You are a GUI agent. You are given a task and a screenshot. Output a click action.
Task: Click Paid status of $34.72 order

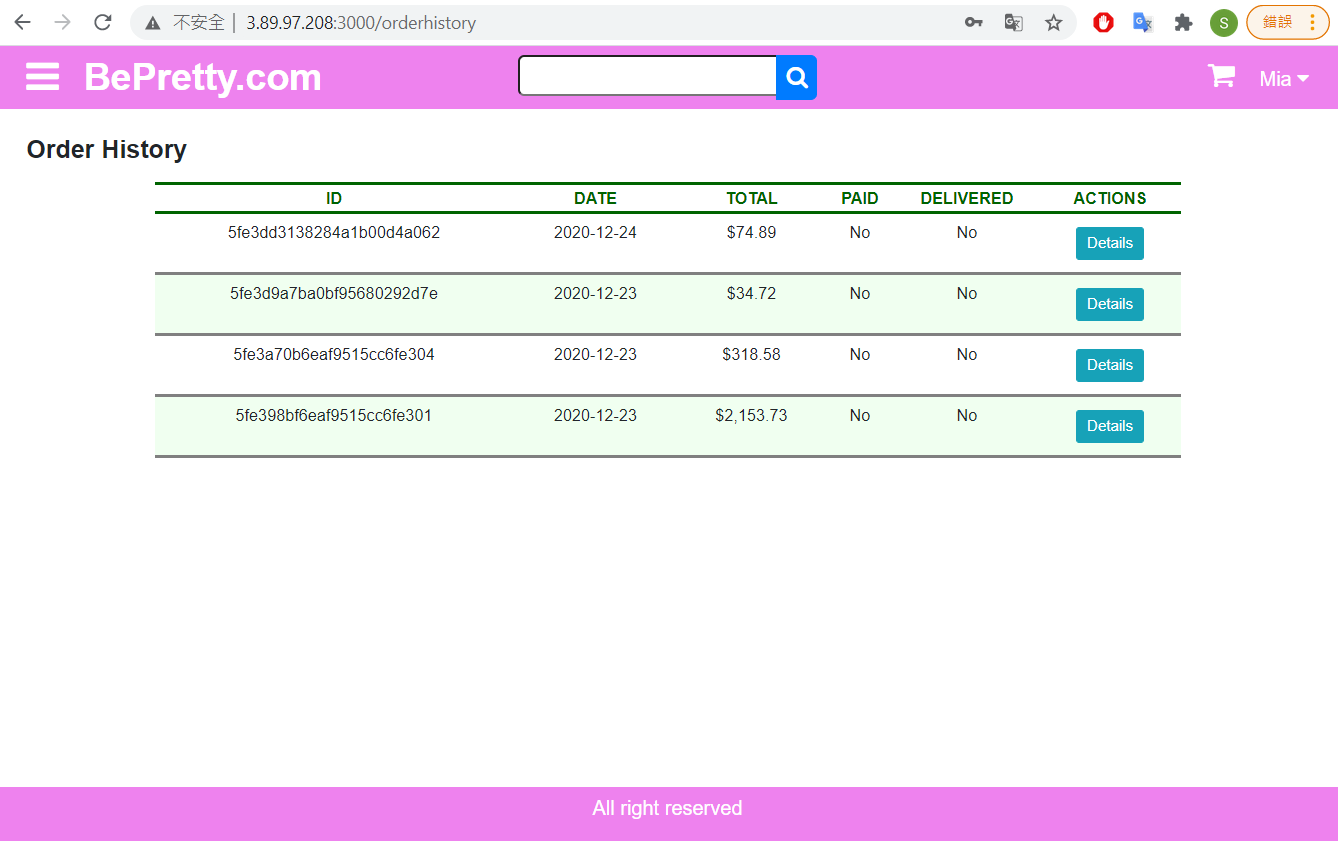click(x=859, y=293)
